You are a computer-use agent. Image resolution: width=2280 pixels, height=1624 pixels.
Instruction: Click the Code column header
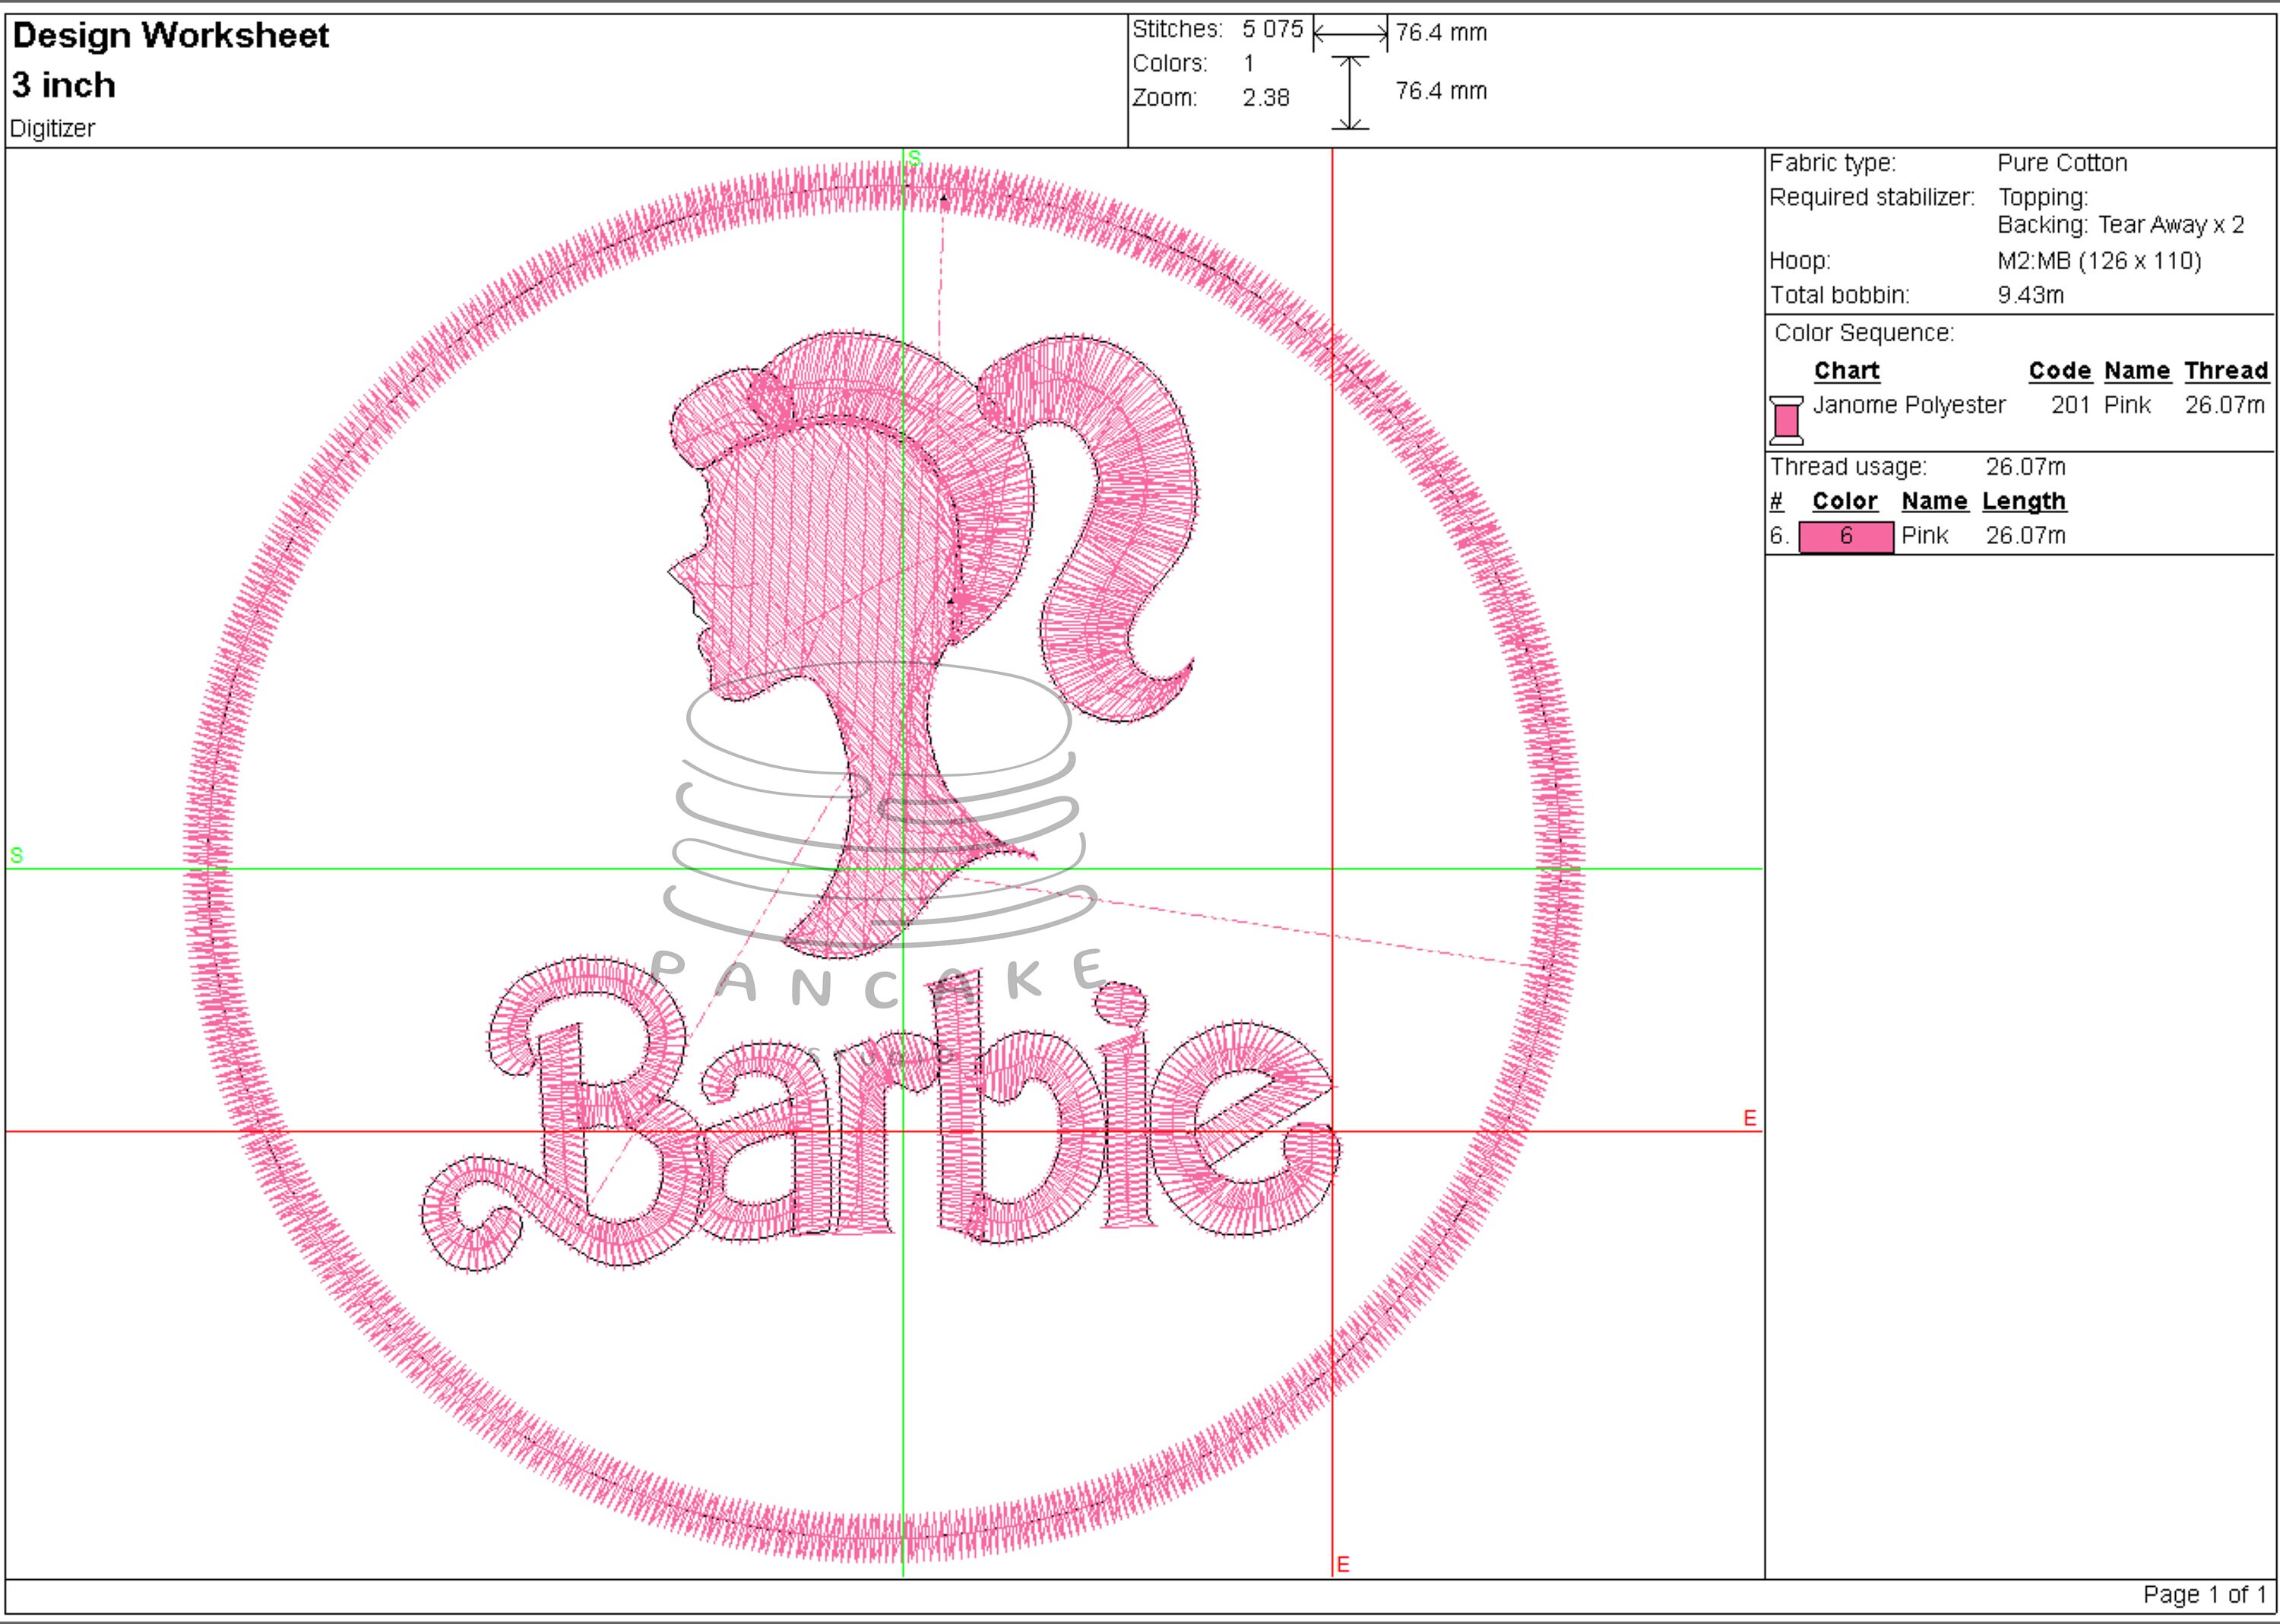pos(2060,370)
